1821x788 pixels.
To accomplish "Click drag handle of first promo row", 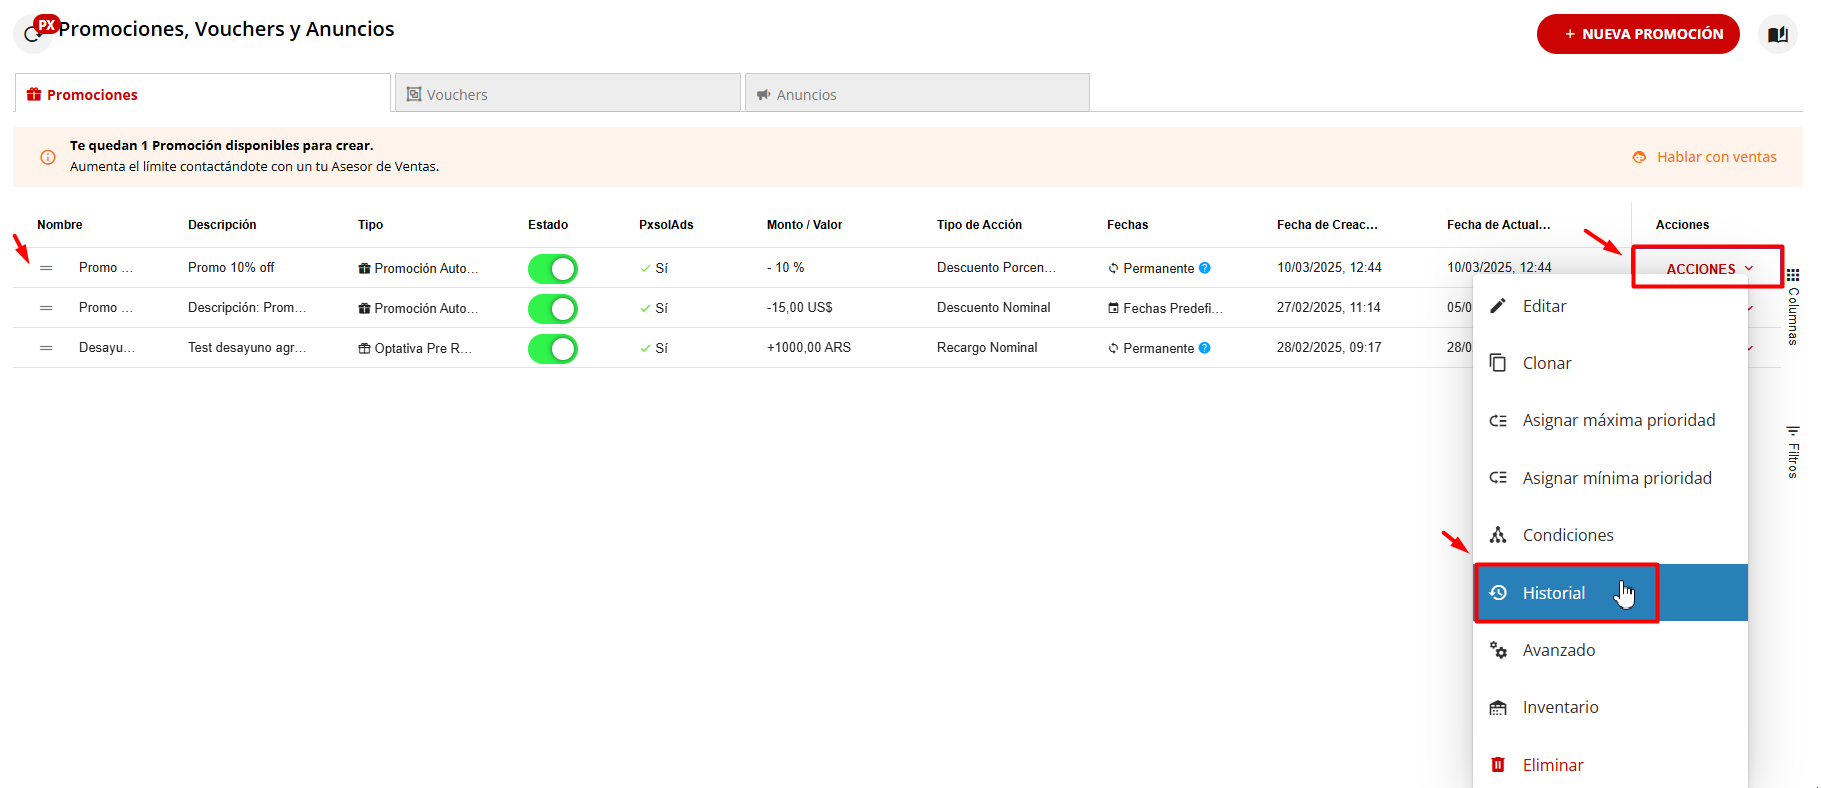I will tap(46, 268).
